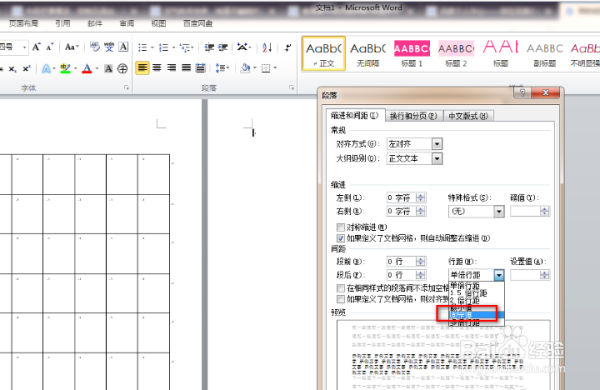Screen dimensions: 600x390
Task: Click the Grow Font icon
Action: tap(36, 47)
